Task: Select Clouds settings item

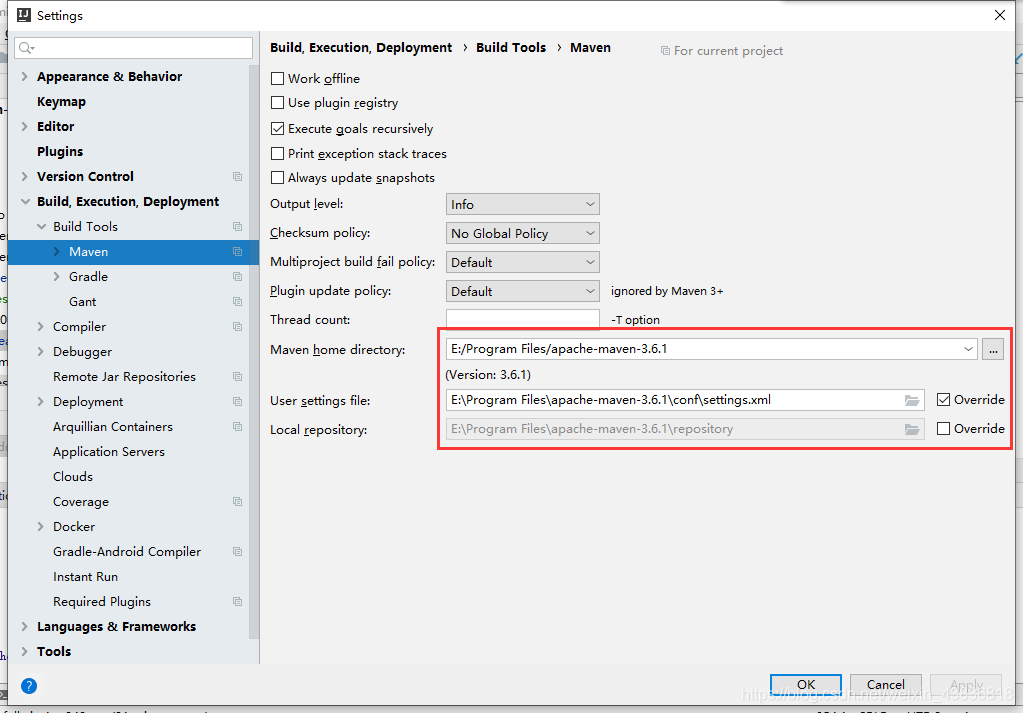Action: [x=73, y=477]
